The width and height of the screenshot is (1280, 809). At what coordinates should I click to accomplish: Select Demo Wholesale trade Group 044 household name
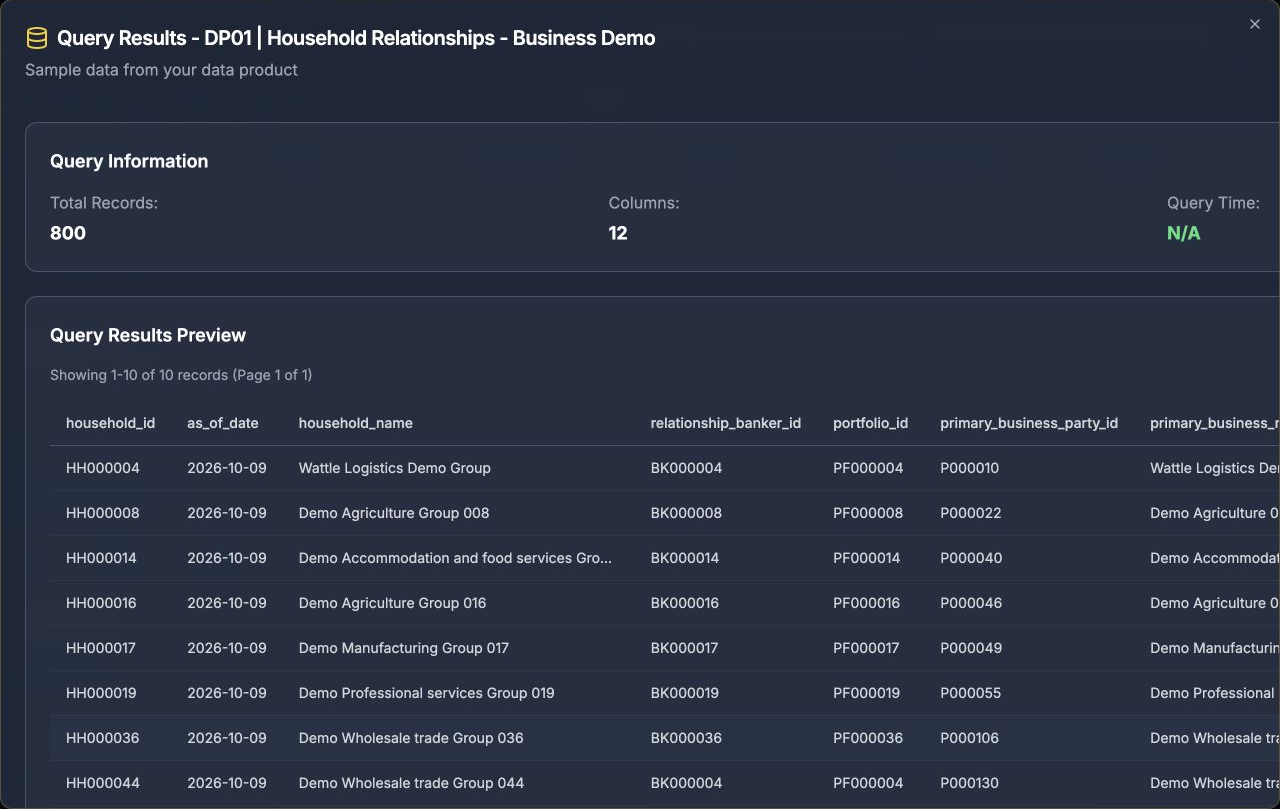pos(412,783)
